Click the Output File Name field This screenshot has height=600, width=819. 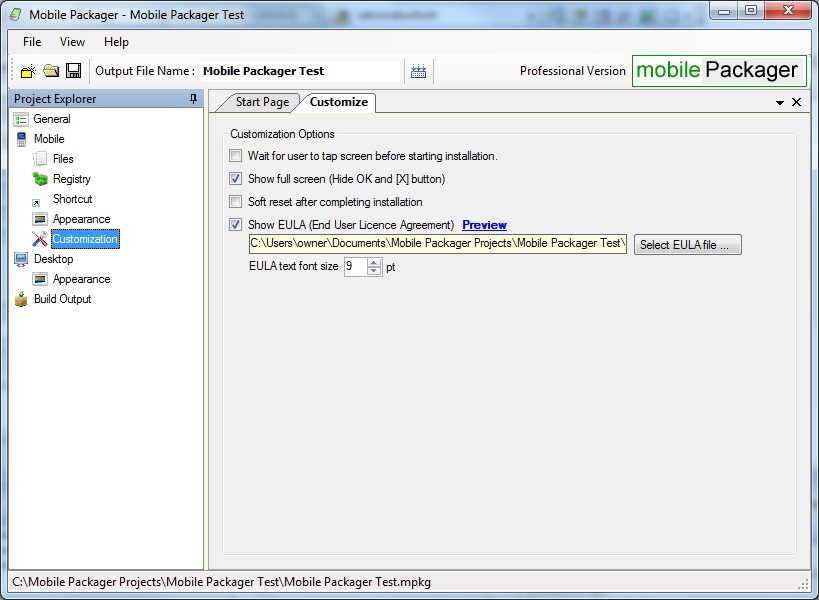pyautogui.click(x=300, y=71)
